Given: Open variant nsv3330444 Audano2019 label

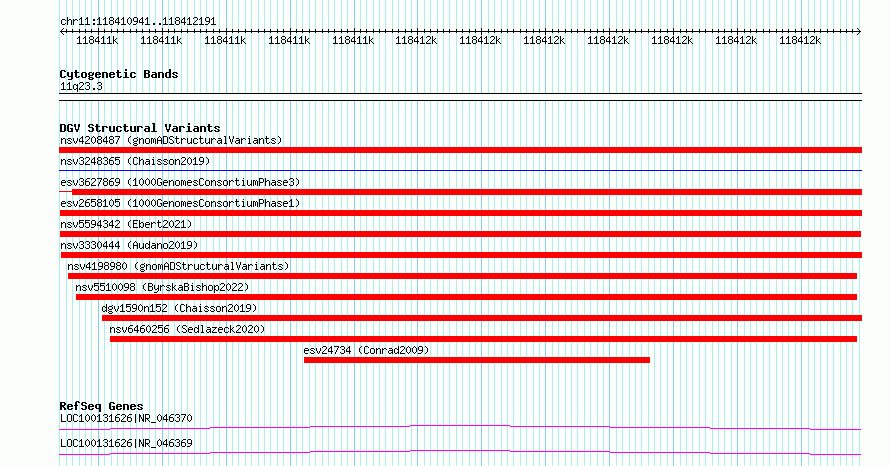Looking at the screenshot, I should pos(129,245).
